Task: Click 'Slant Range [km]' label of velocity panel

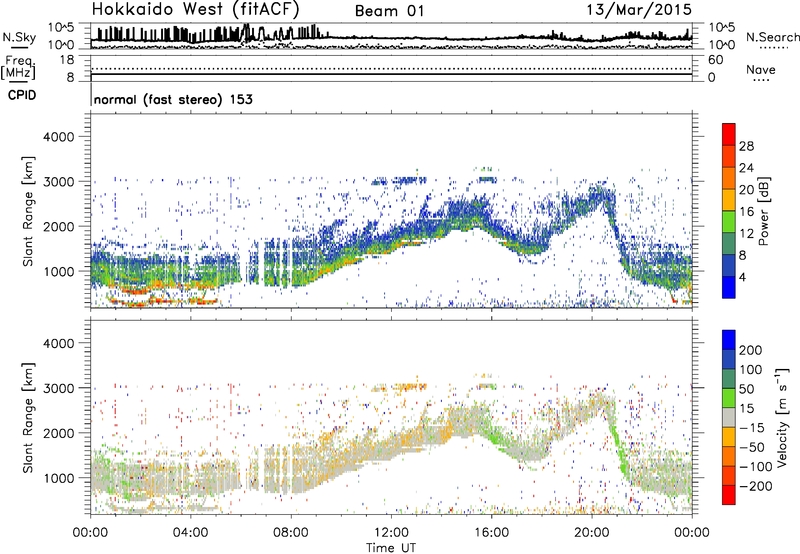Action: (x=28, y=418)
